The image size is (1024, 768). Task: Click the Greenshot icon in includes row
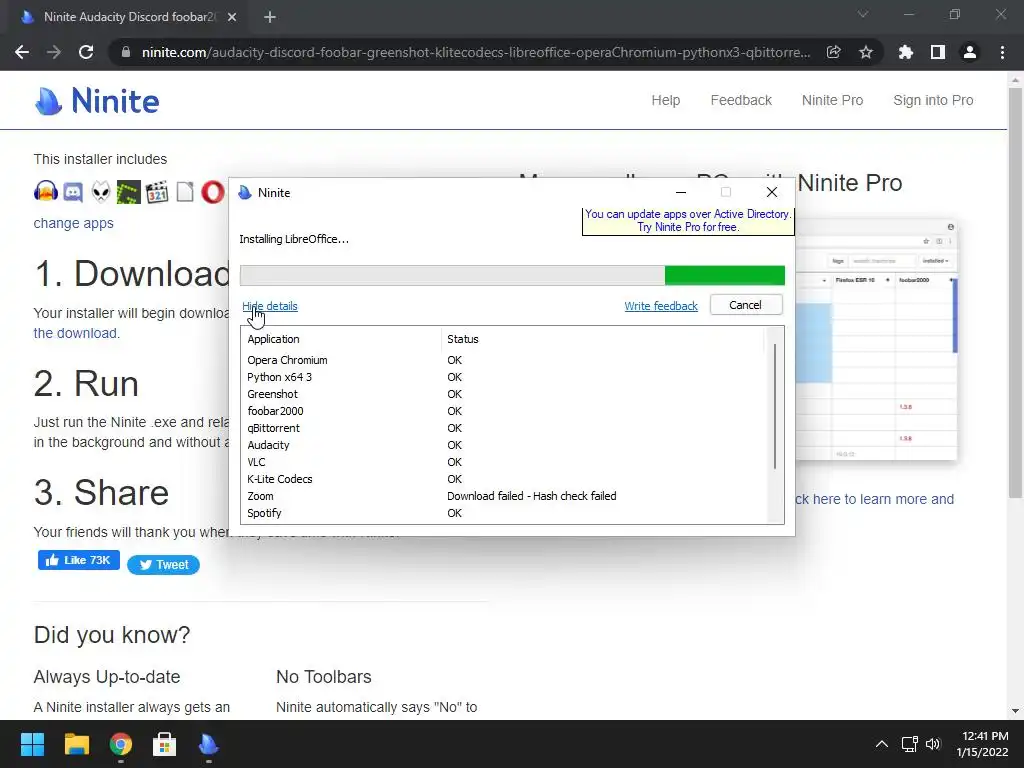point(129,192)
